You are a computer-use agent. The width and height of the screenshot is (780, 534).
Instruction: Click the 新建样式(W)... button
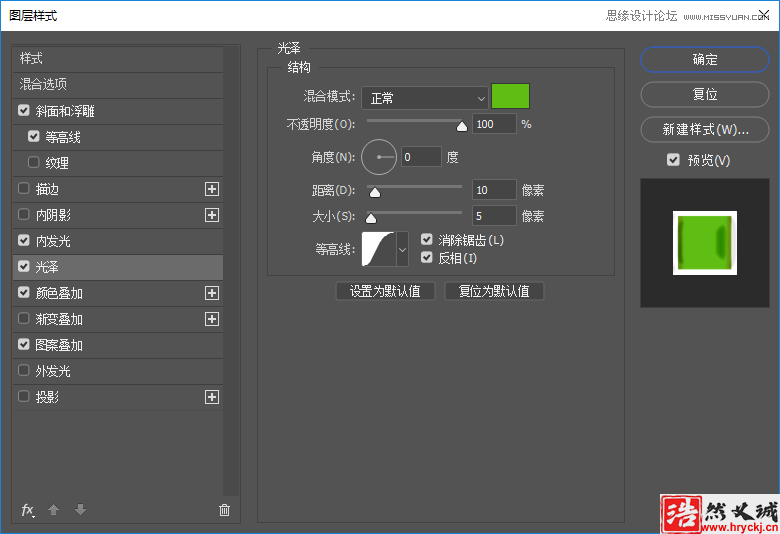705,129
